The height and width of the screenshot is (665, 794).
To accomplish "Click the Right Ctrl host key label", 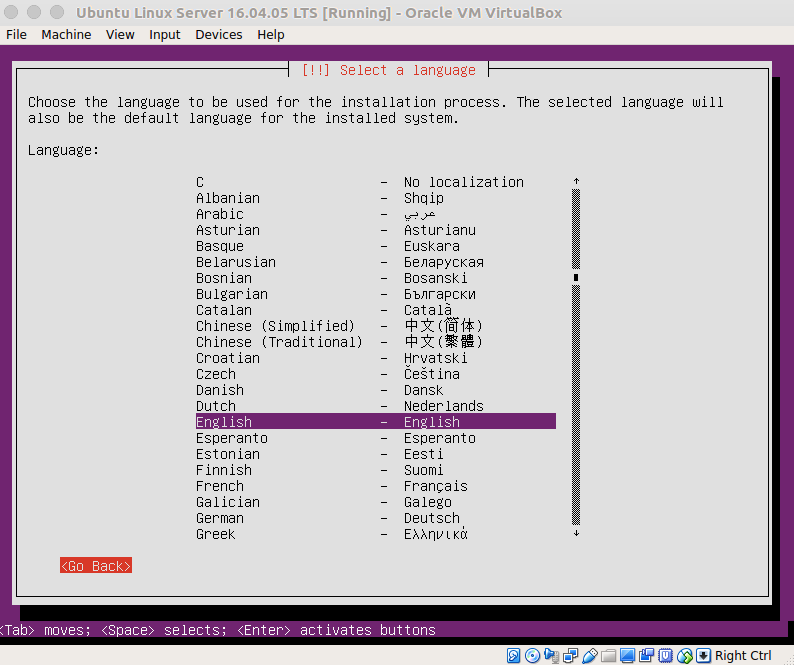I will (743, 655).
